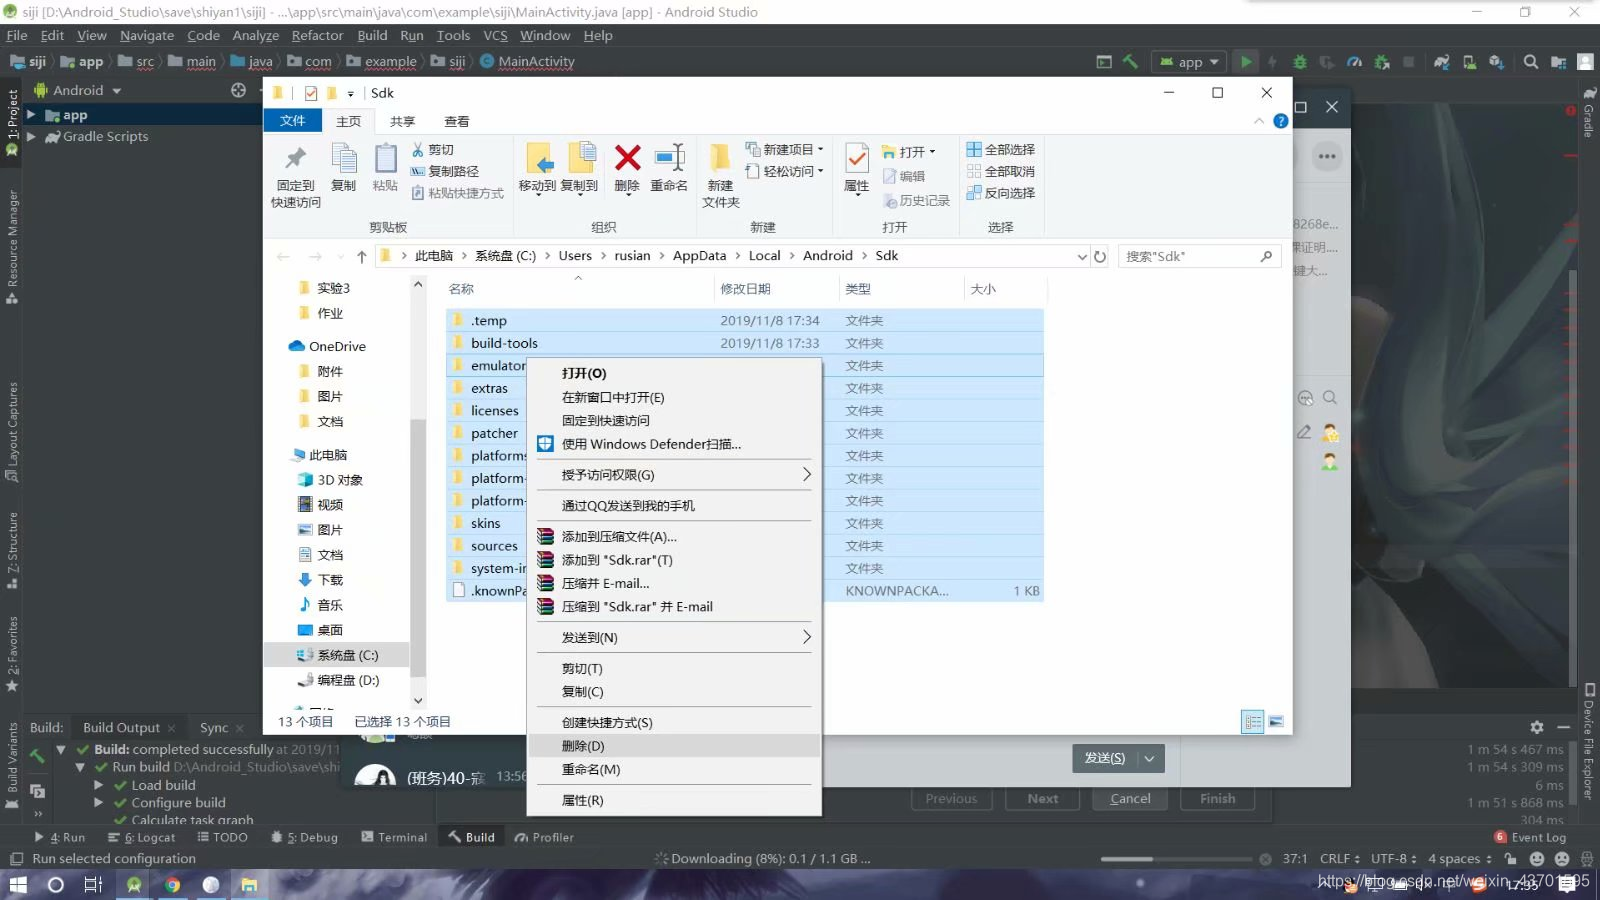Viewport: 1600px width, 900px height.
Task: Expand the app module in project tree
Action: pos(31,115)
